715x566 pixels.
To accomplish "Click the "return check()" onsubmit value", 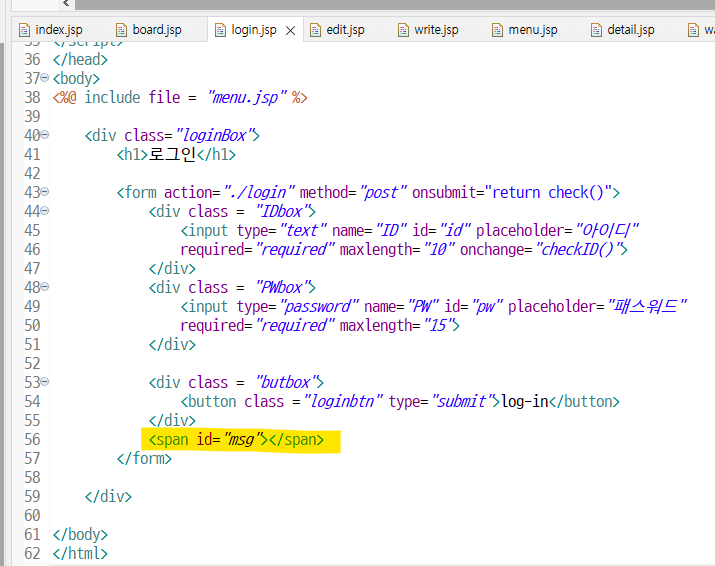I will 548,192.
